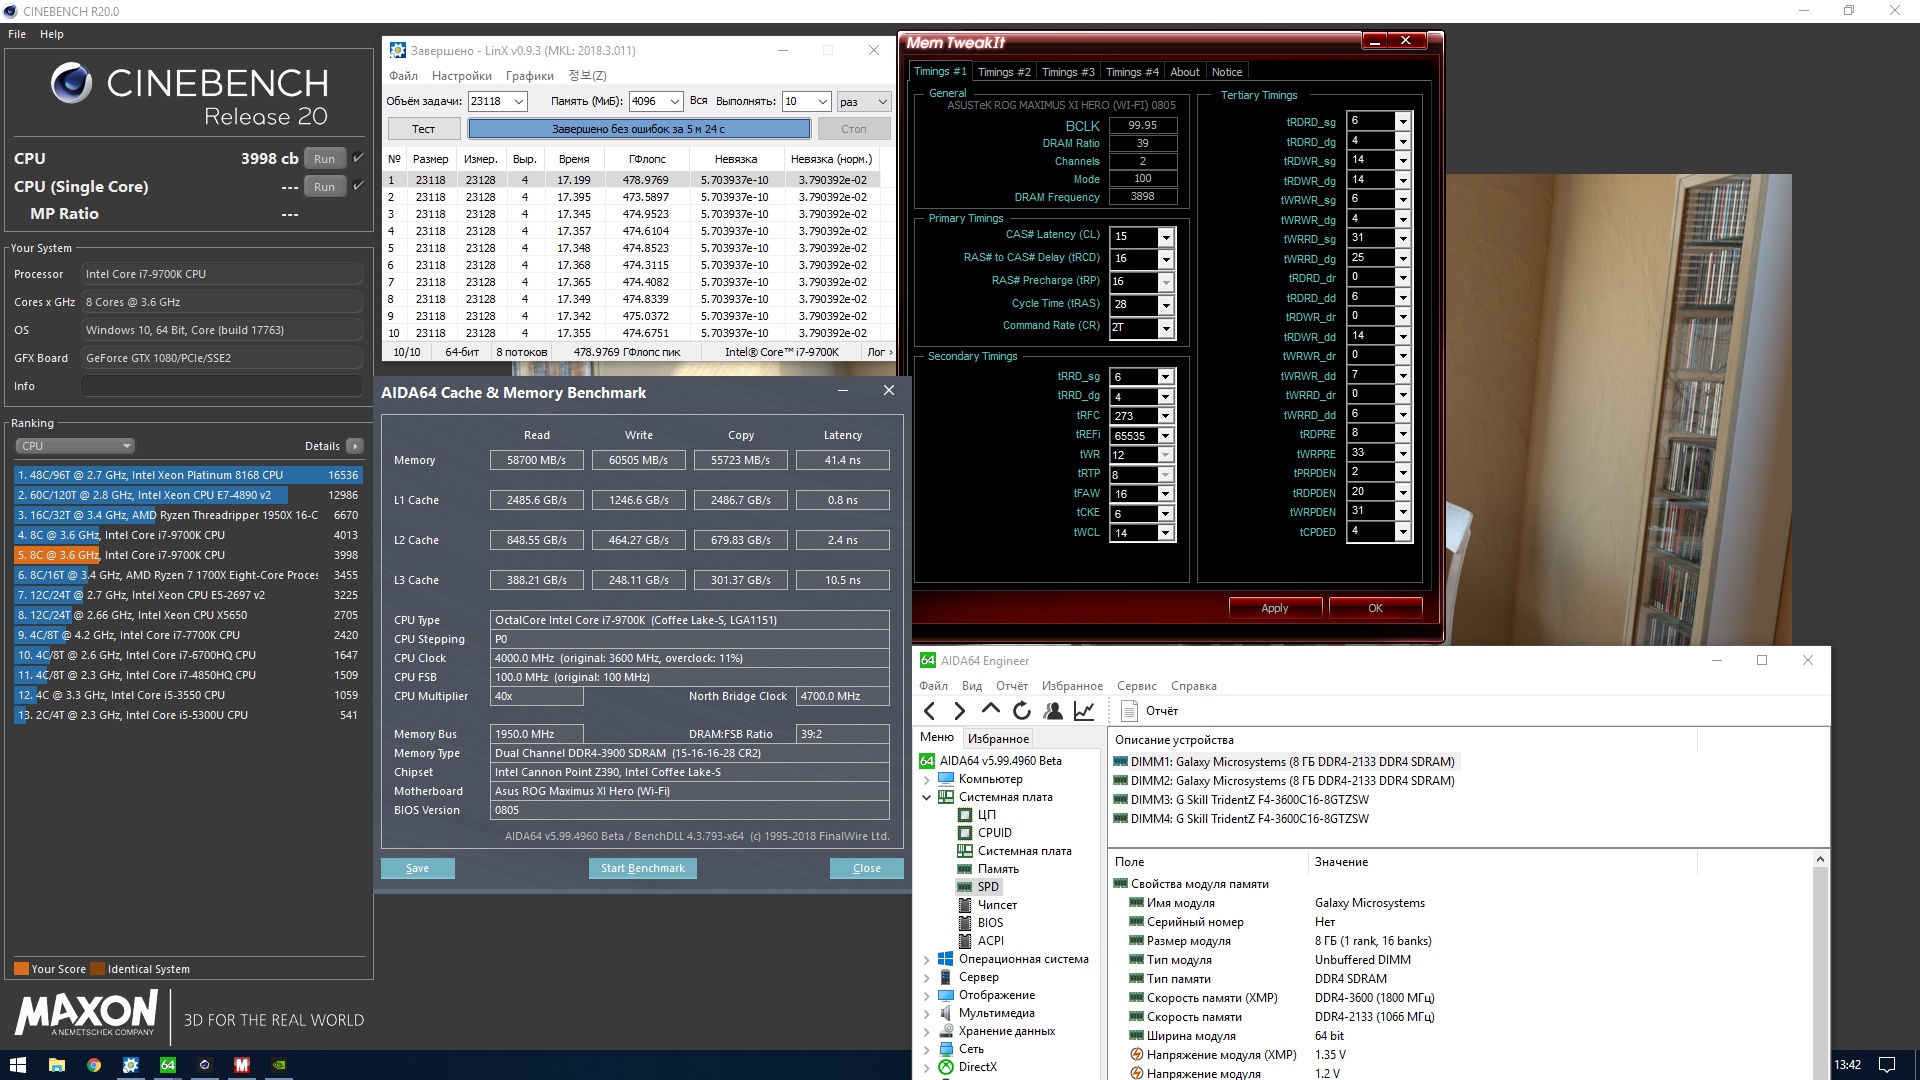Select the Чипсет tree node
Viewport: 1920px width, 1080px height.
click(996, 905)
